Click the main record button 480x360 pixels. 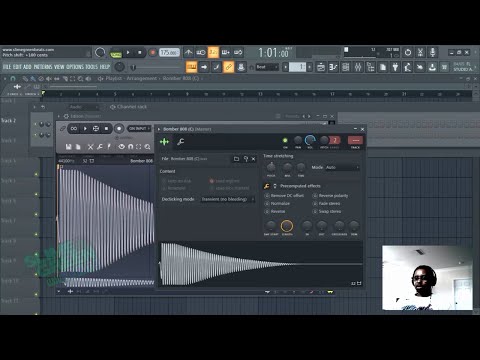point(153,53)
